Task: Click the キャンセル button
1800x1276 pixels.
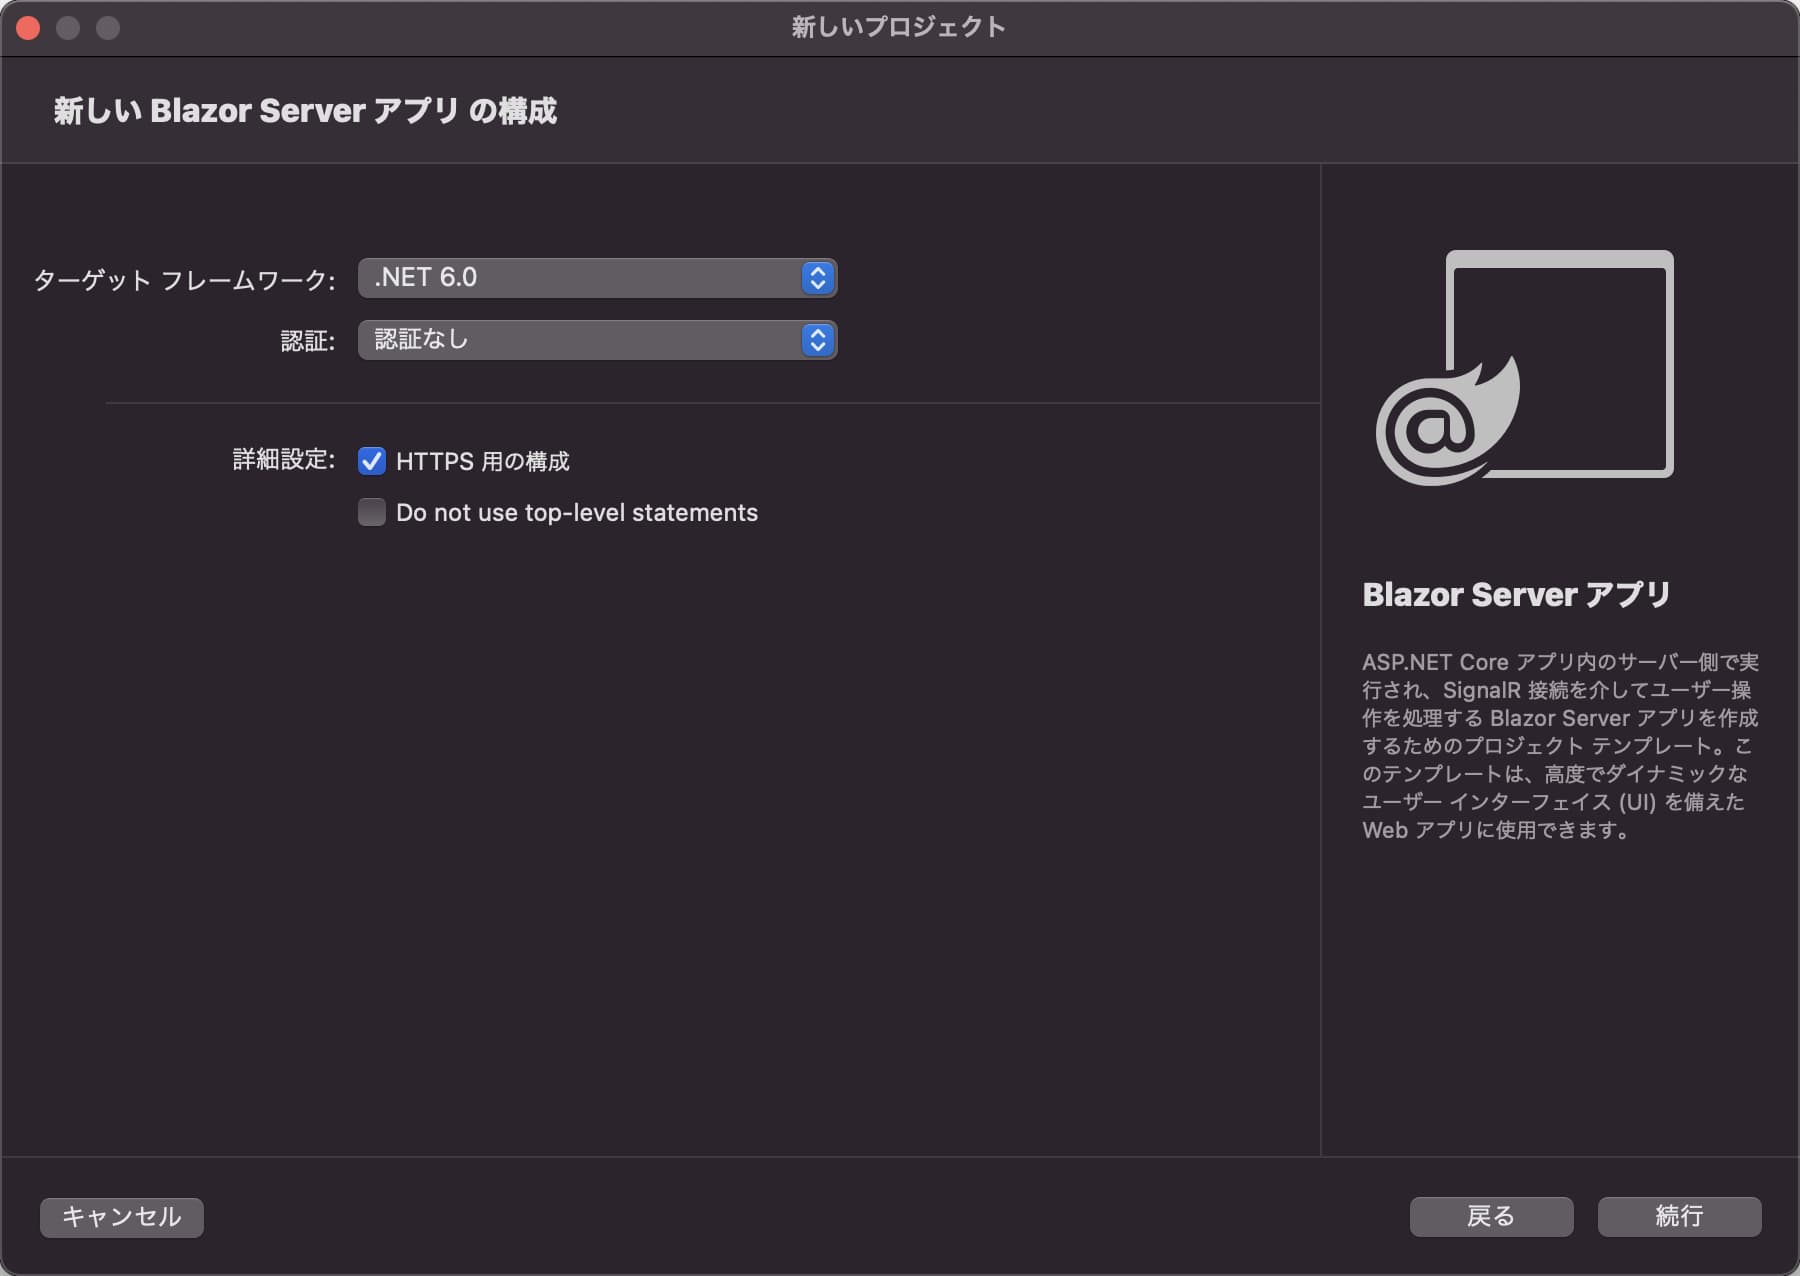Action: (x=122, y=1217)
